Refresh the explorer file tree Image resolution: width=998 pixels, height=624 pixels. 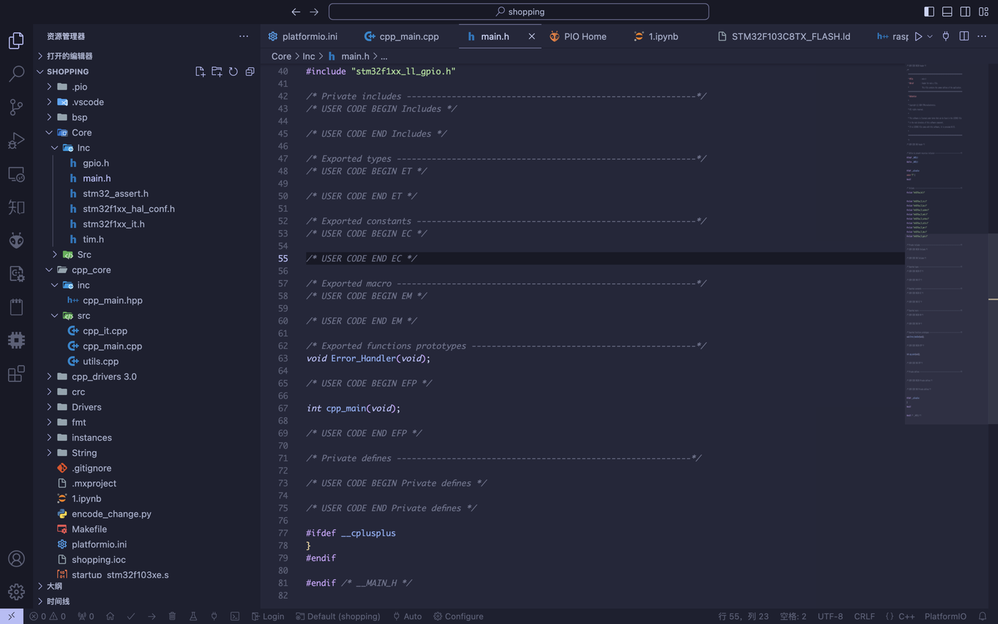tap(233, 72)
